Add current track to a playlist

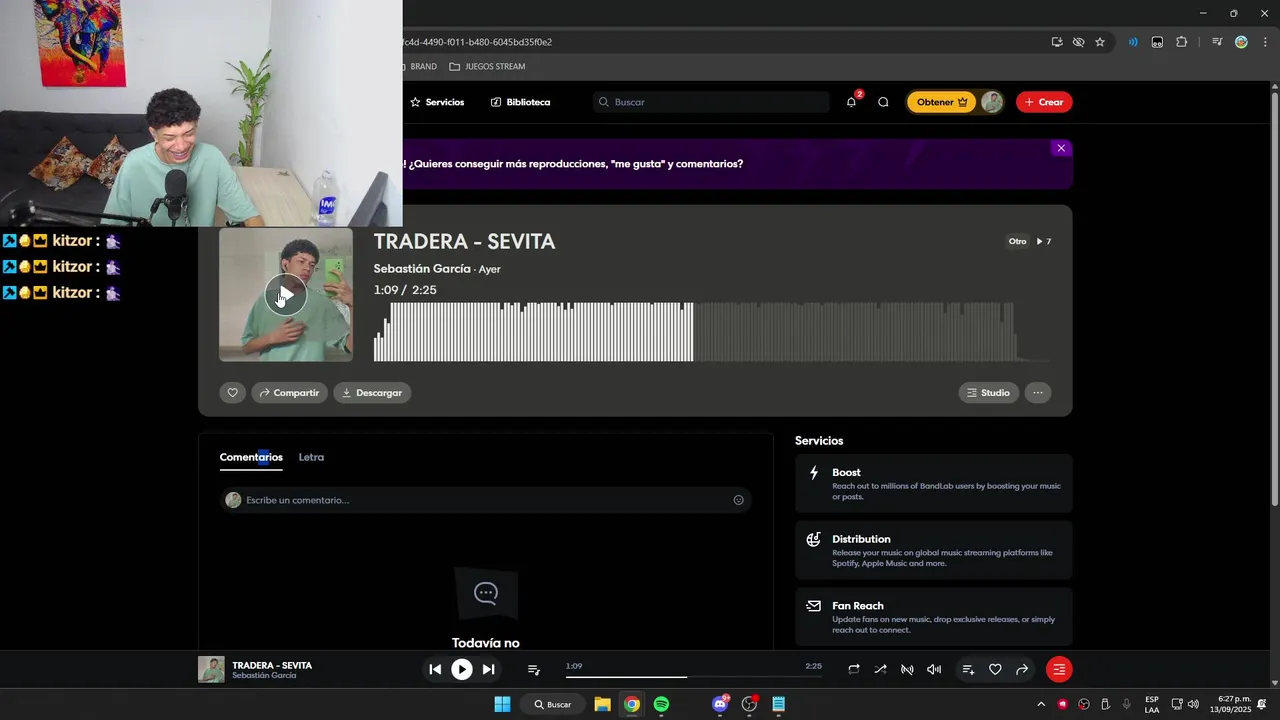click(x=968, y=669)
